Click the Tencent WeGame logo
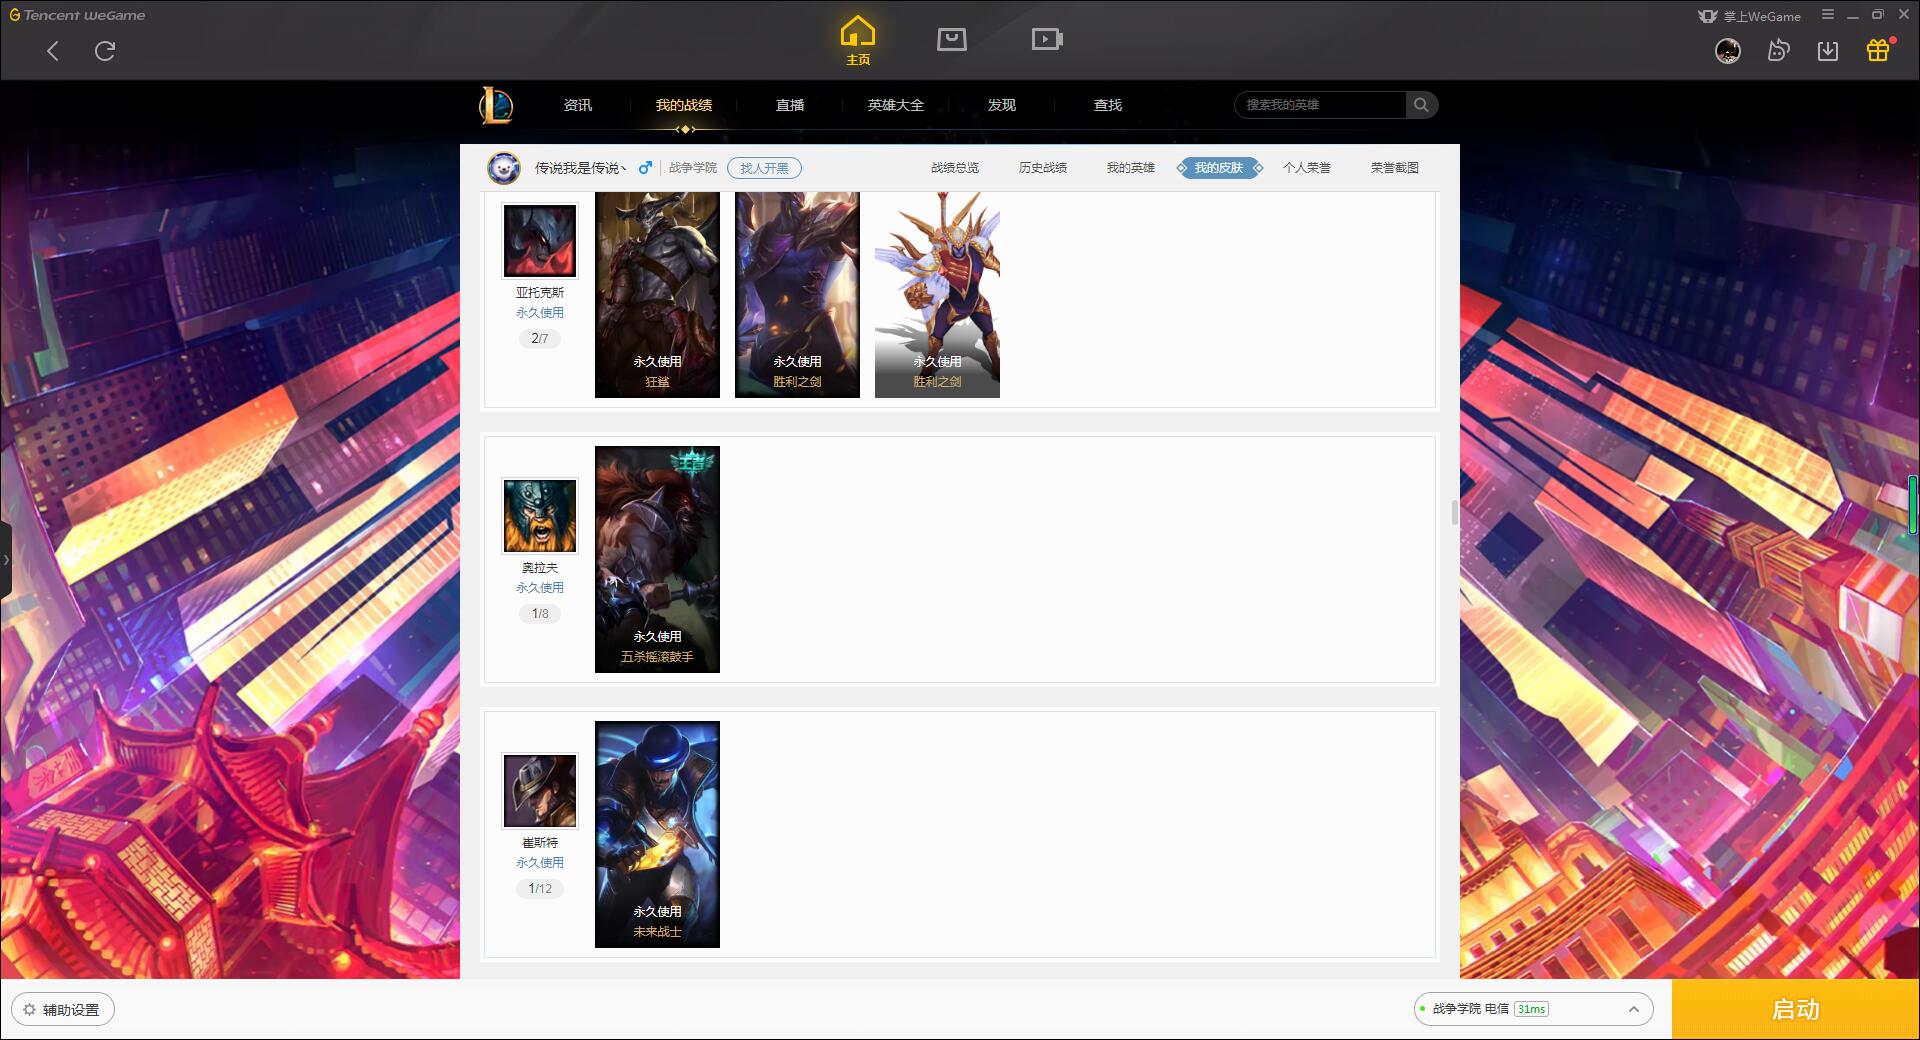This screenshot has height=1040, width=1920. tap(78, 15)
